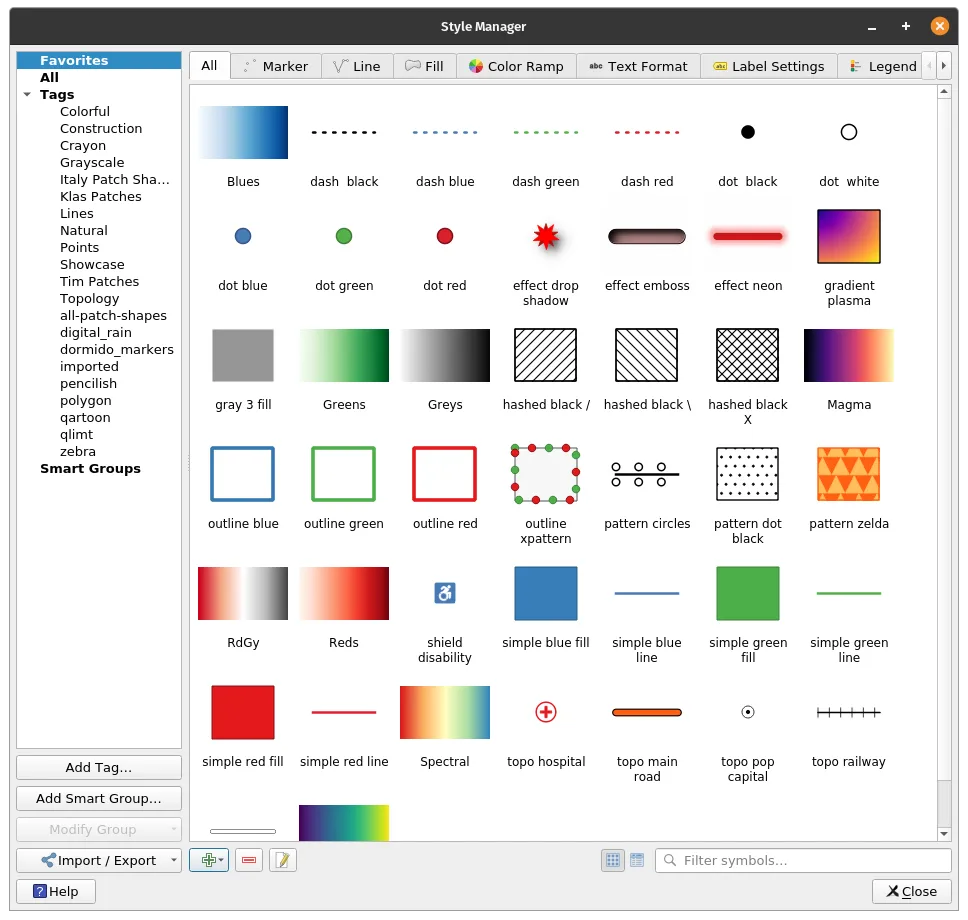Screen dimensions: 968x920
Task: Collapse the Tags tree group
Action: point(27,95)
